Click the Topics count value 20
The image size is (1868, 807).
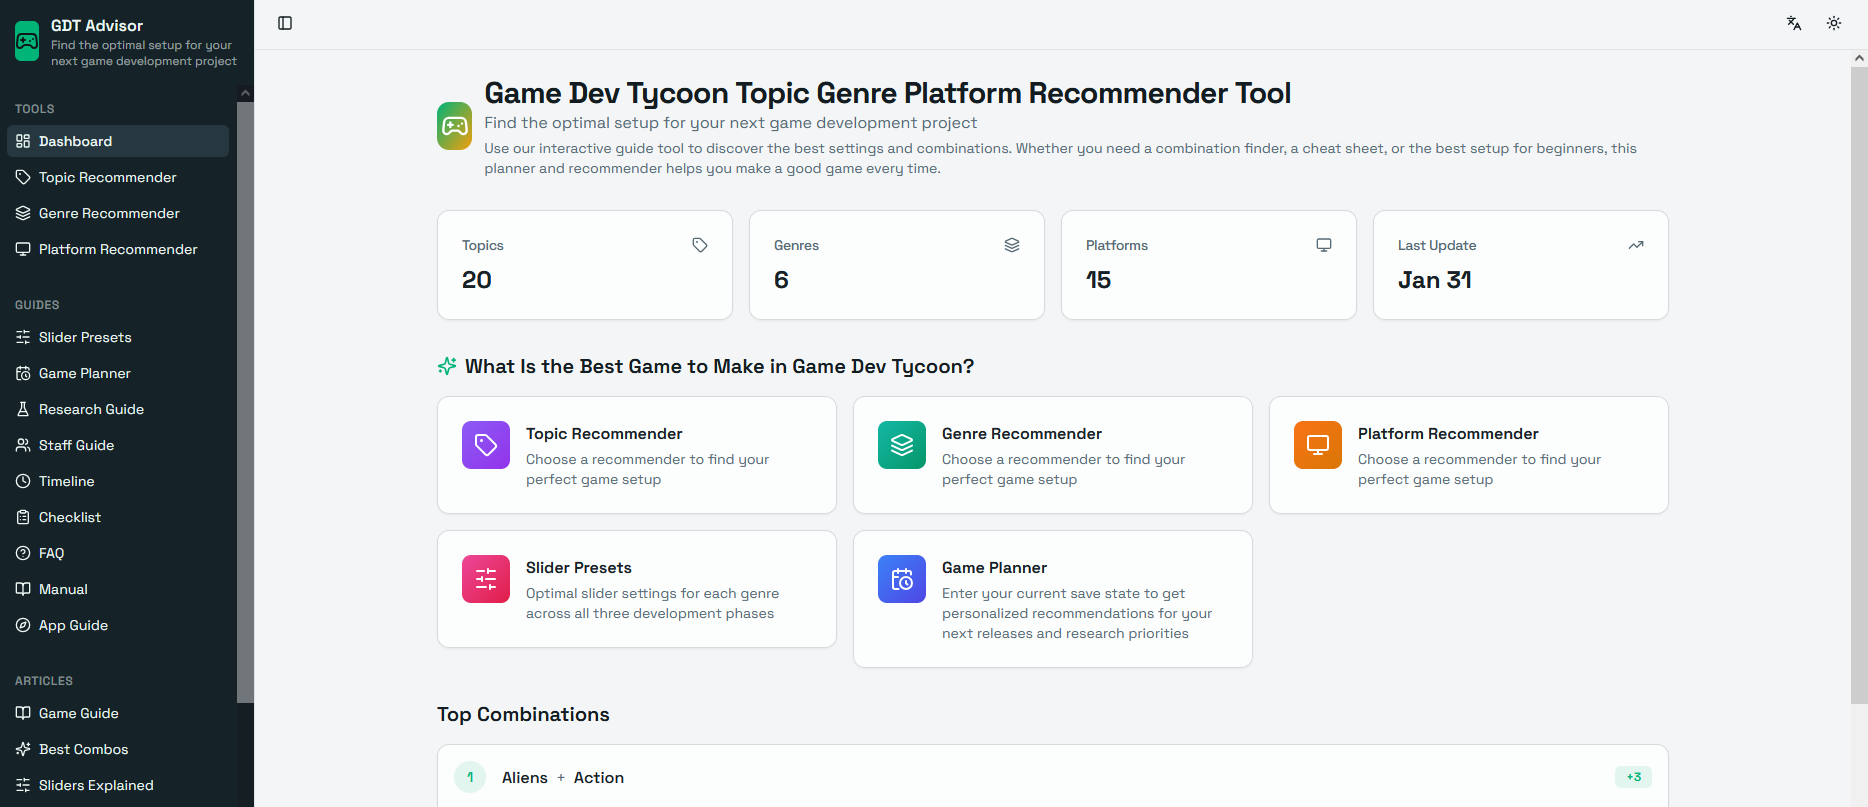click(x=477, y=280)
